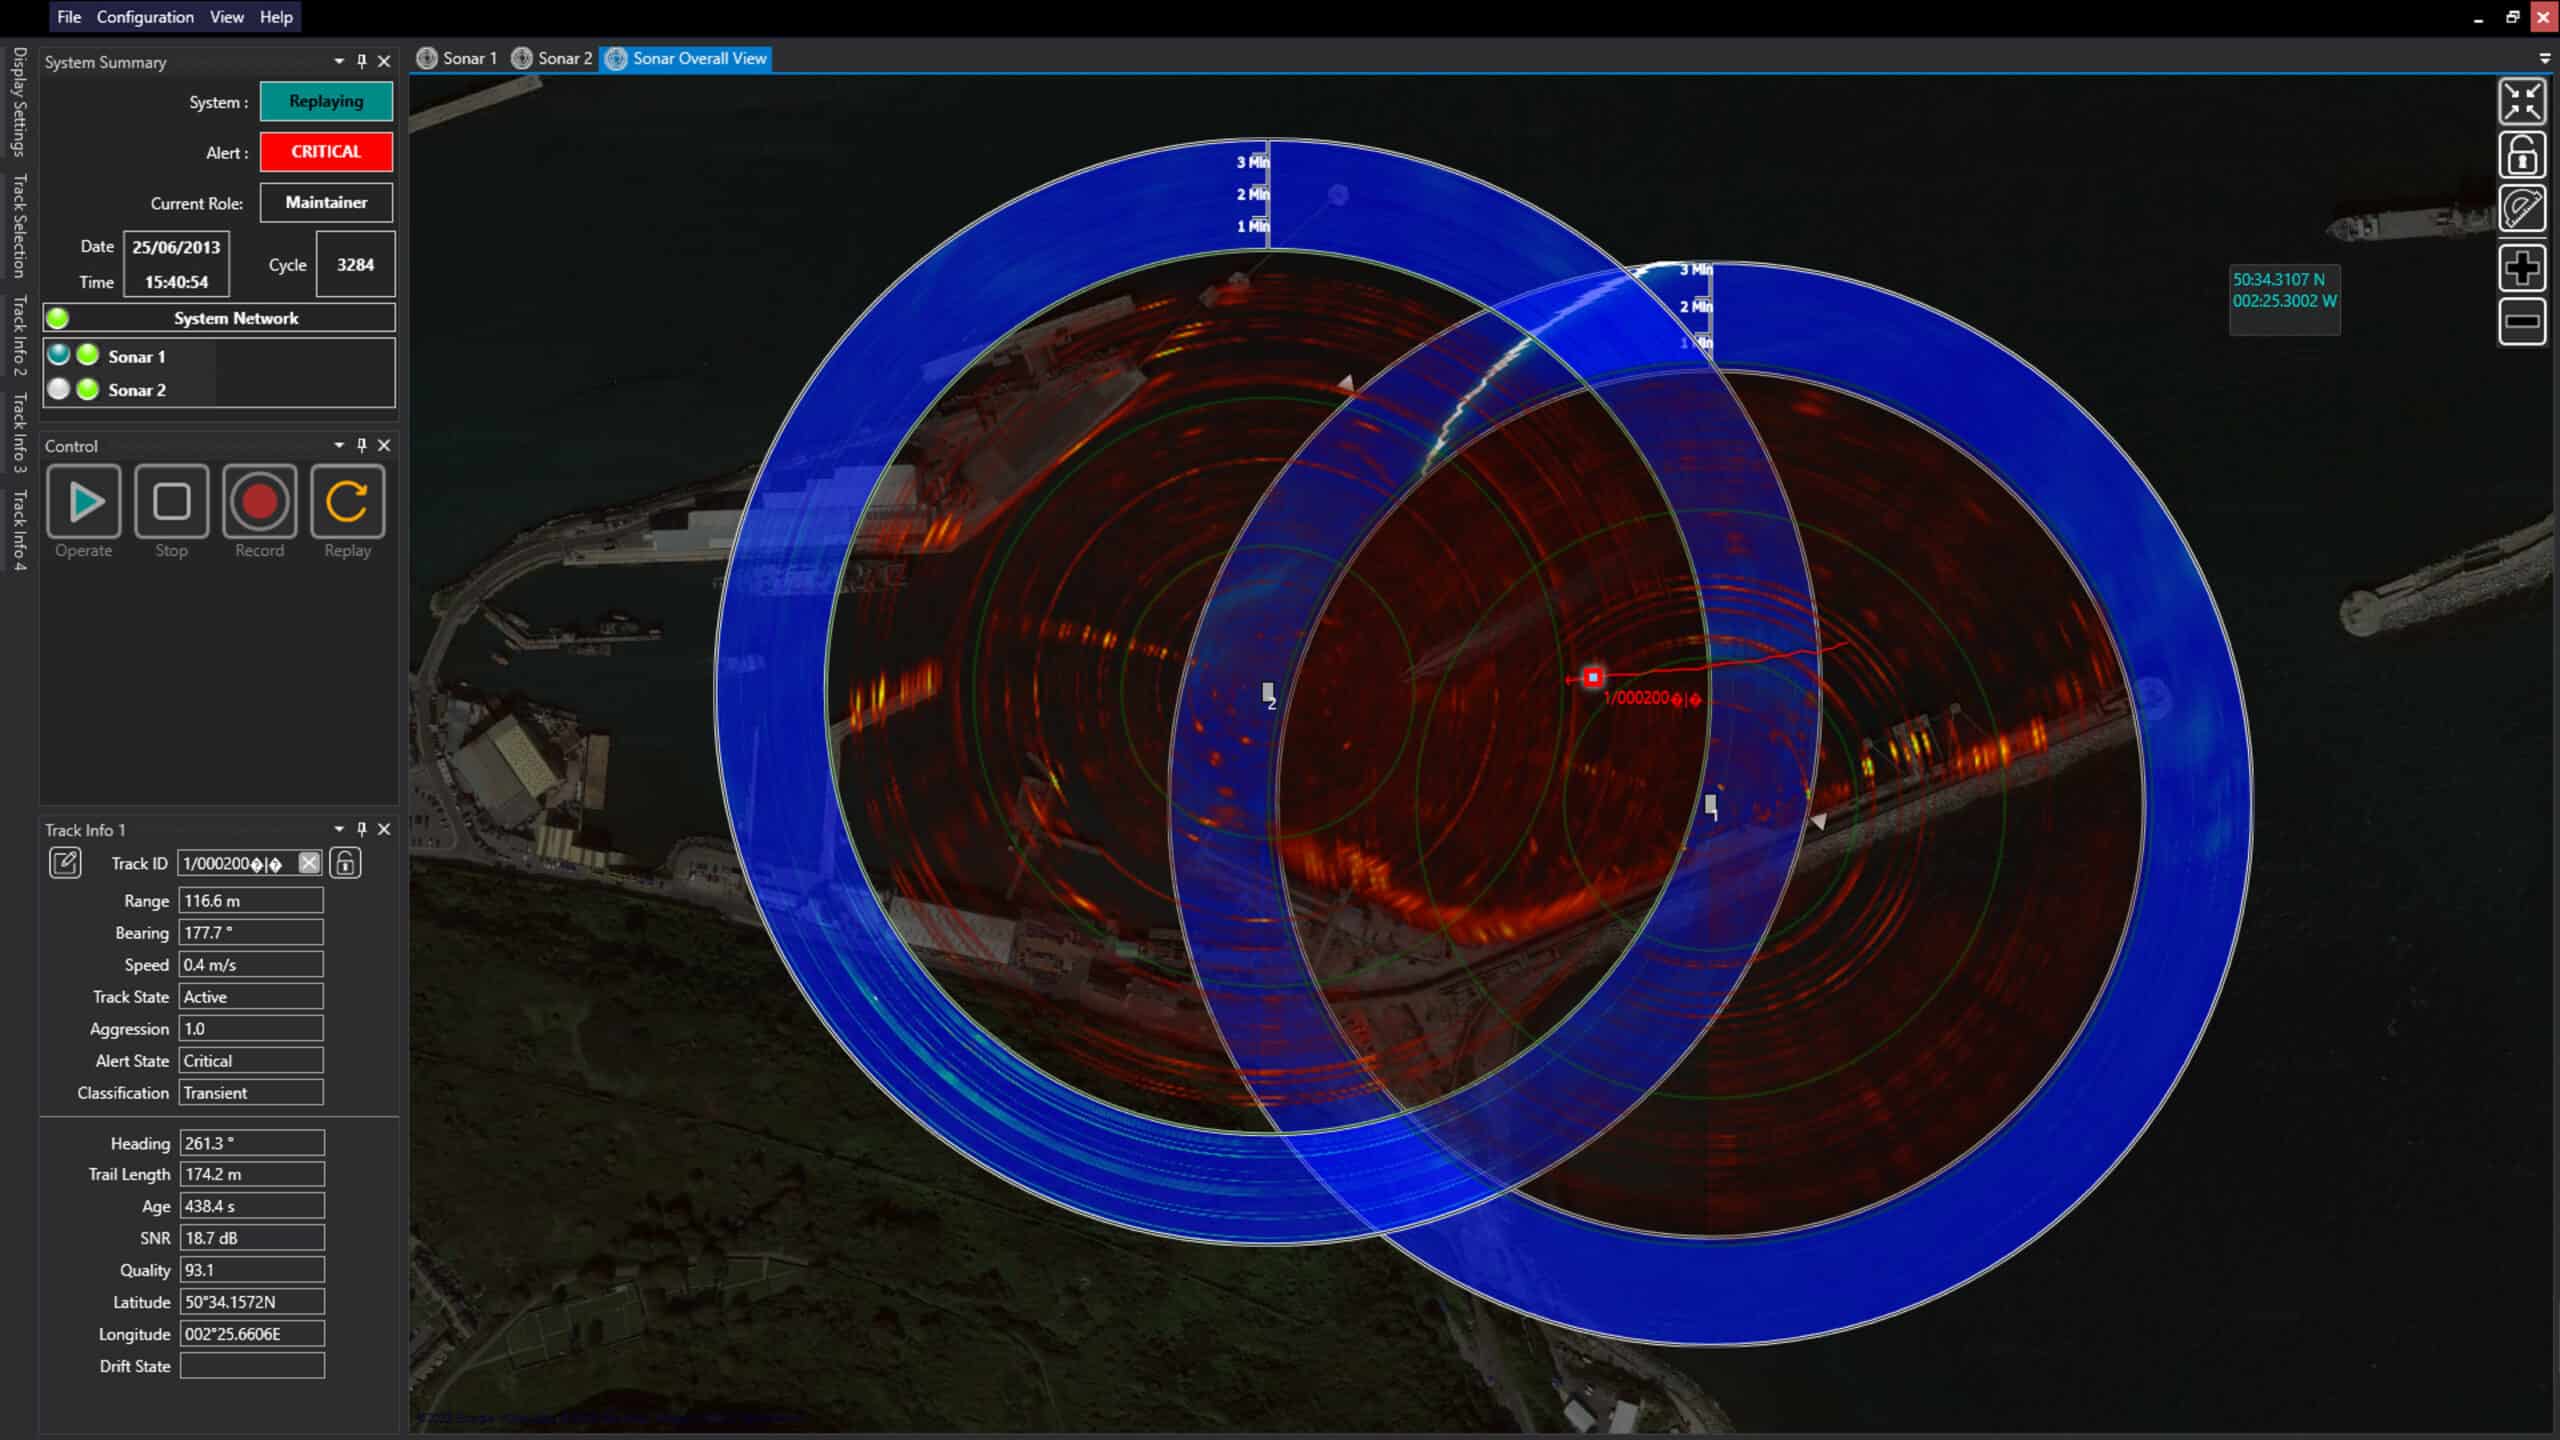Click the edit track icon beside Track ID
The height and width of the screenshot is (1440, 2560).
click(65, 862)
